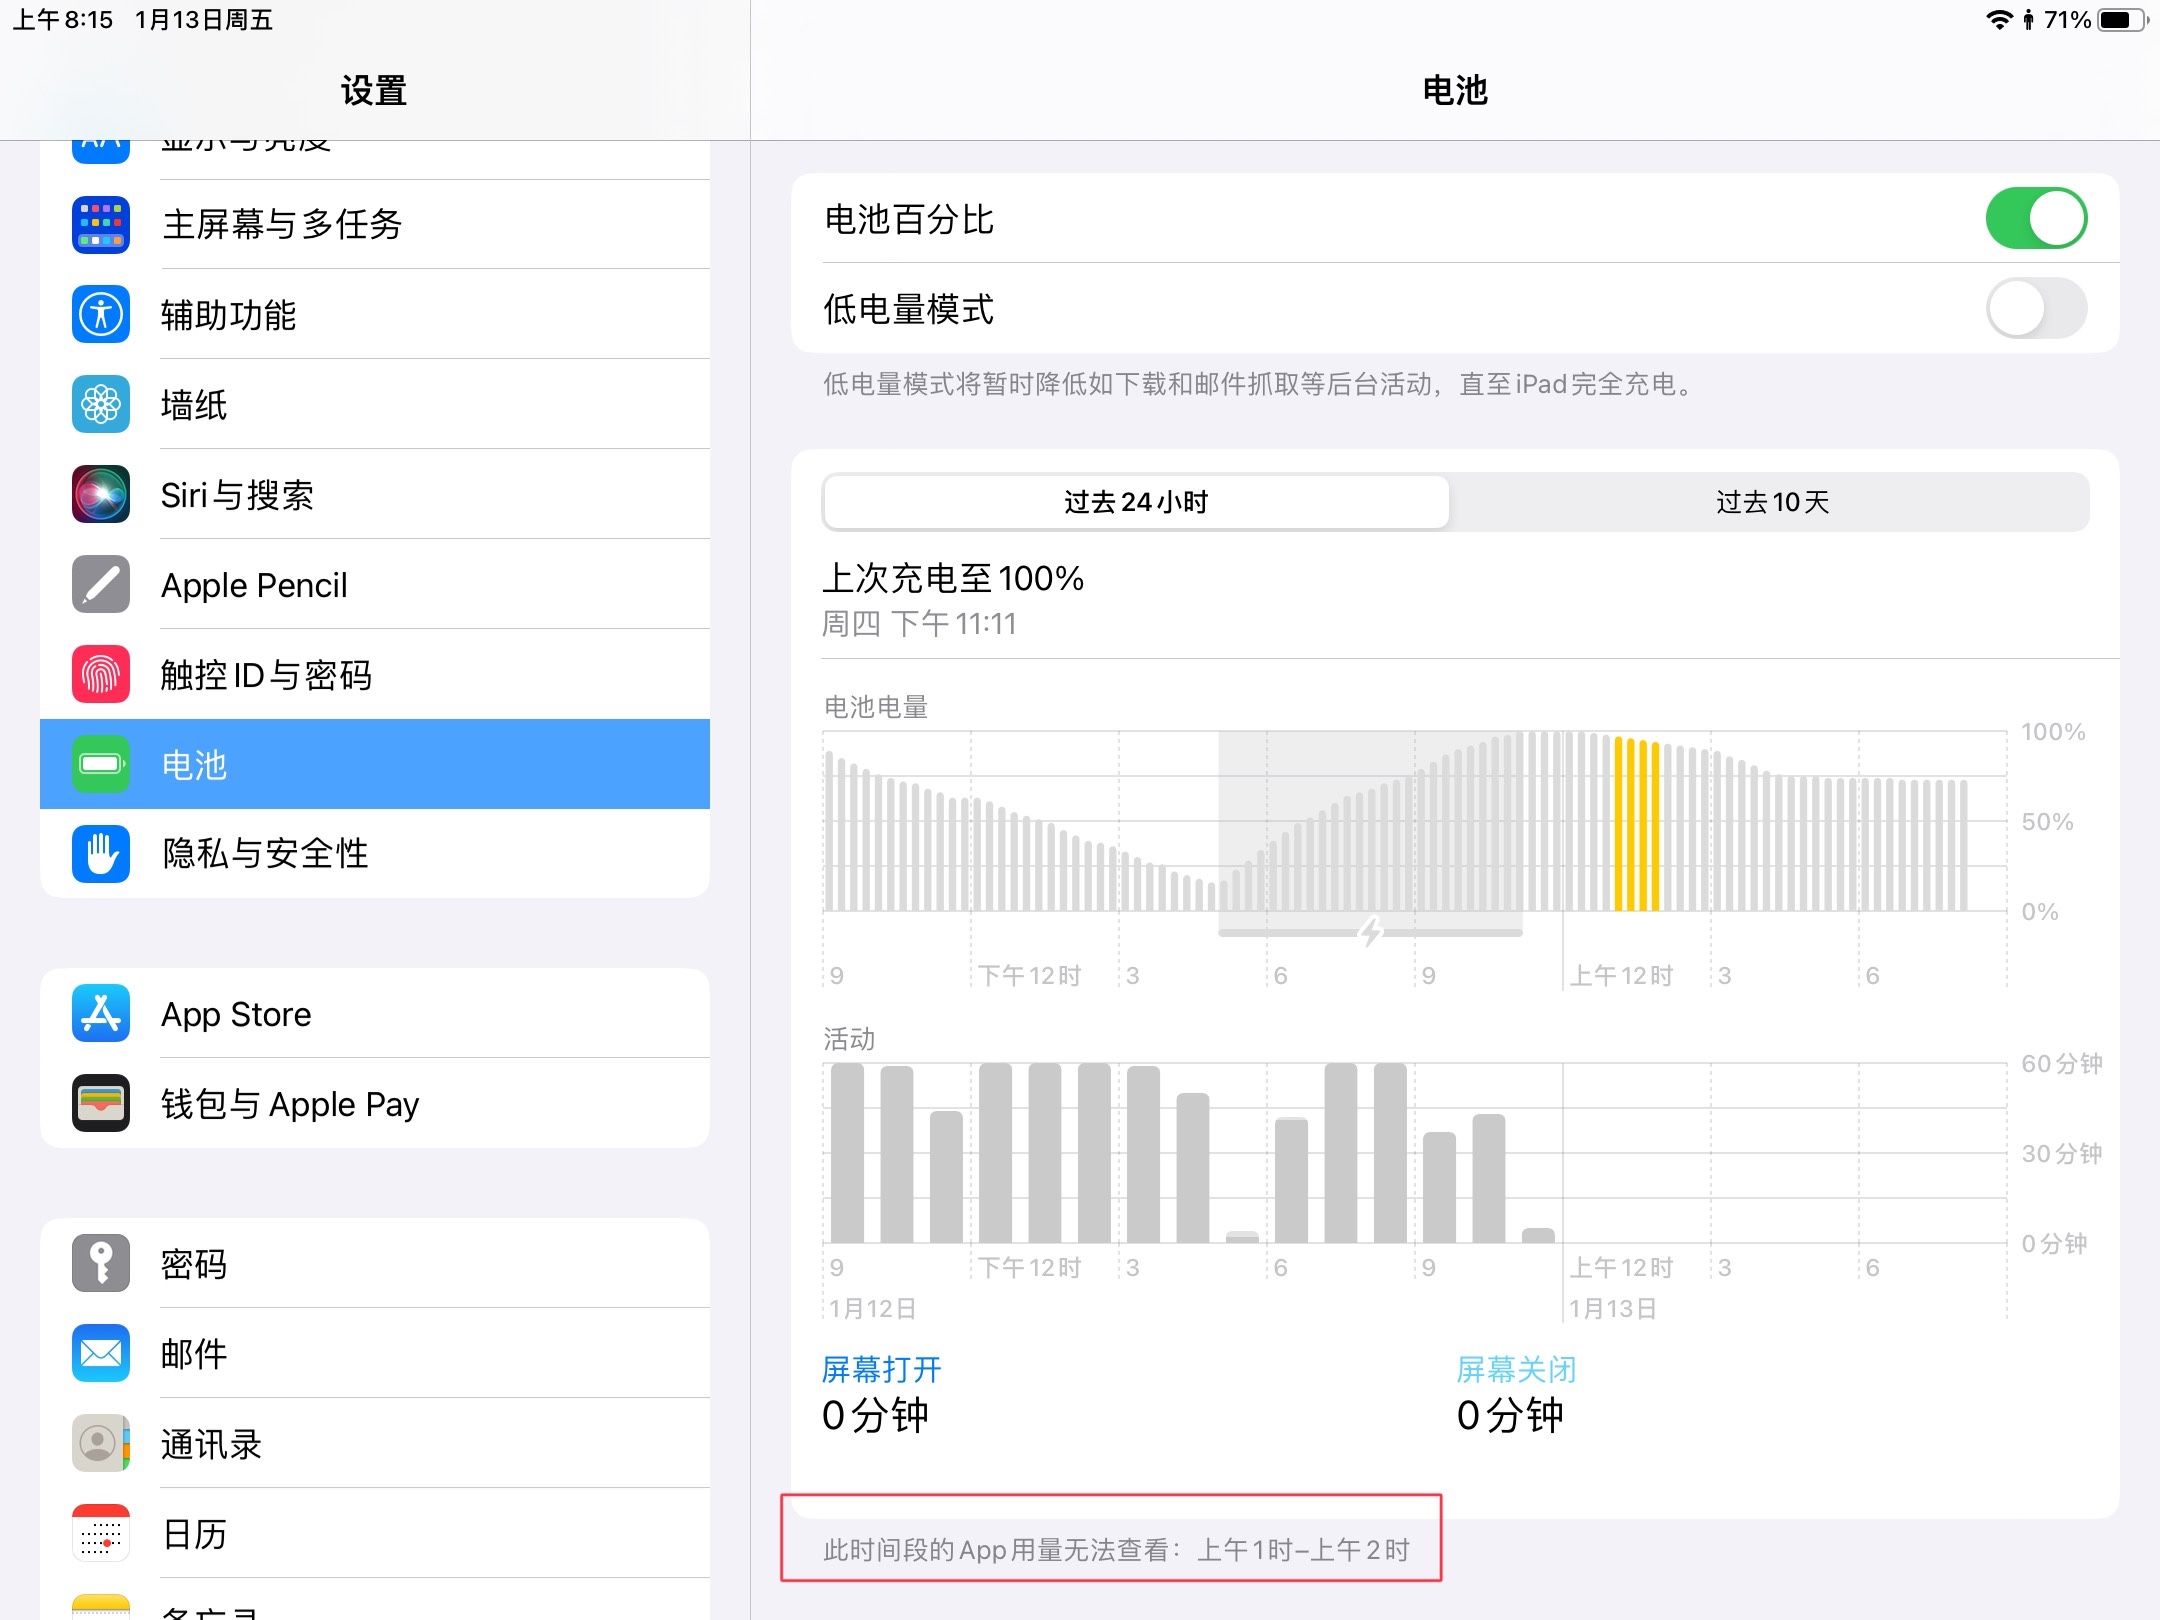
Task: Open the Mail envelope icon
Action: (101, 1353)
